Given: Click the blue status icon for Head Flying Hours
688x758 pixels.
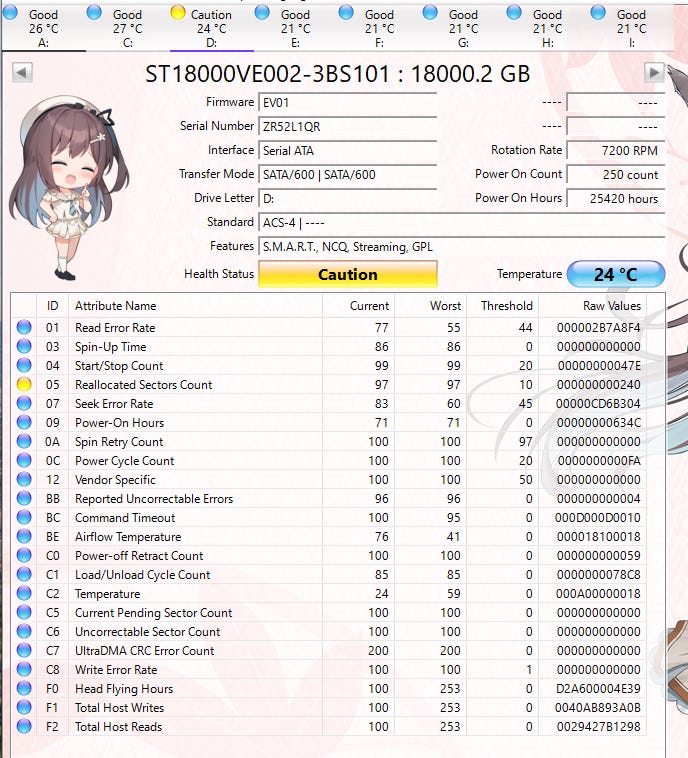Looking at the screenshot, I should (24, 688).
